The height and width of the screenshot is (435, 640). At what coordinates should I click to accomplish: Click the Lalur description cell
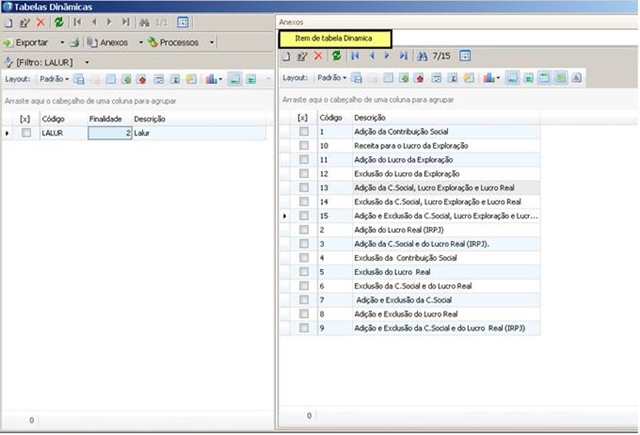(199, 133)
